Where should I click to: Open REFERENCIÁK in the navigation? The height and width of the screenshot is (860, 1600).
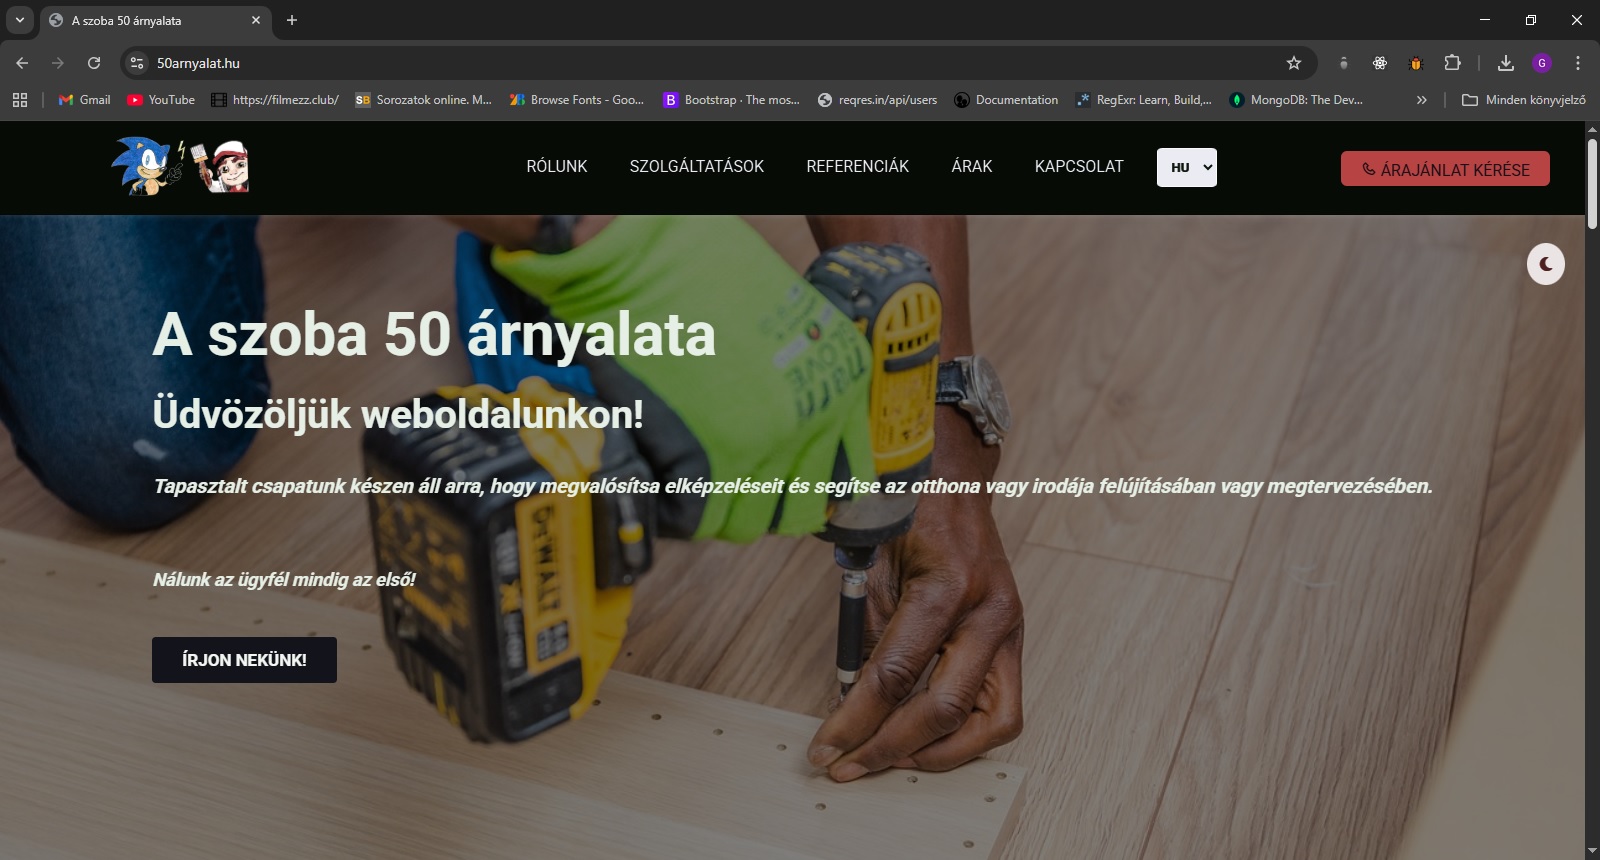point(858,167)
